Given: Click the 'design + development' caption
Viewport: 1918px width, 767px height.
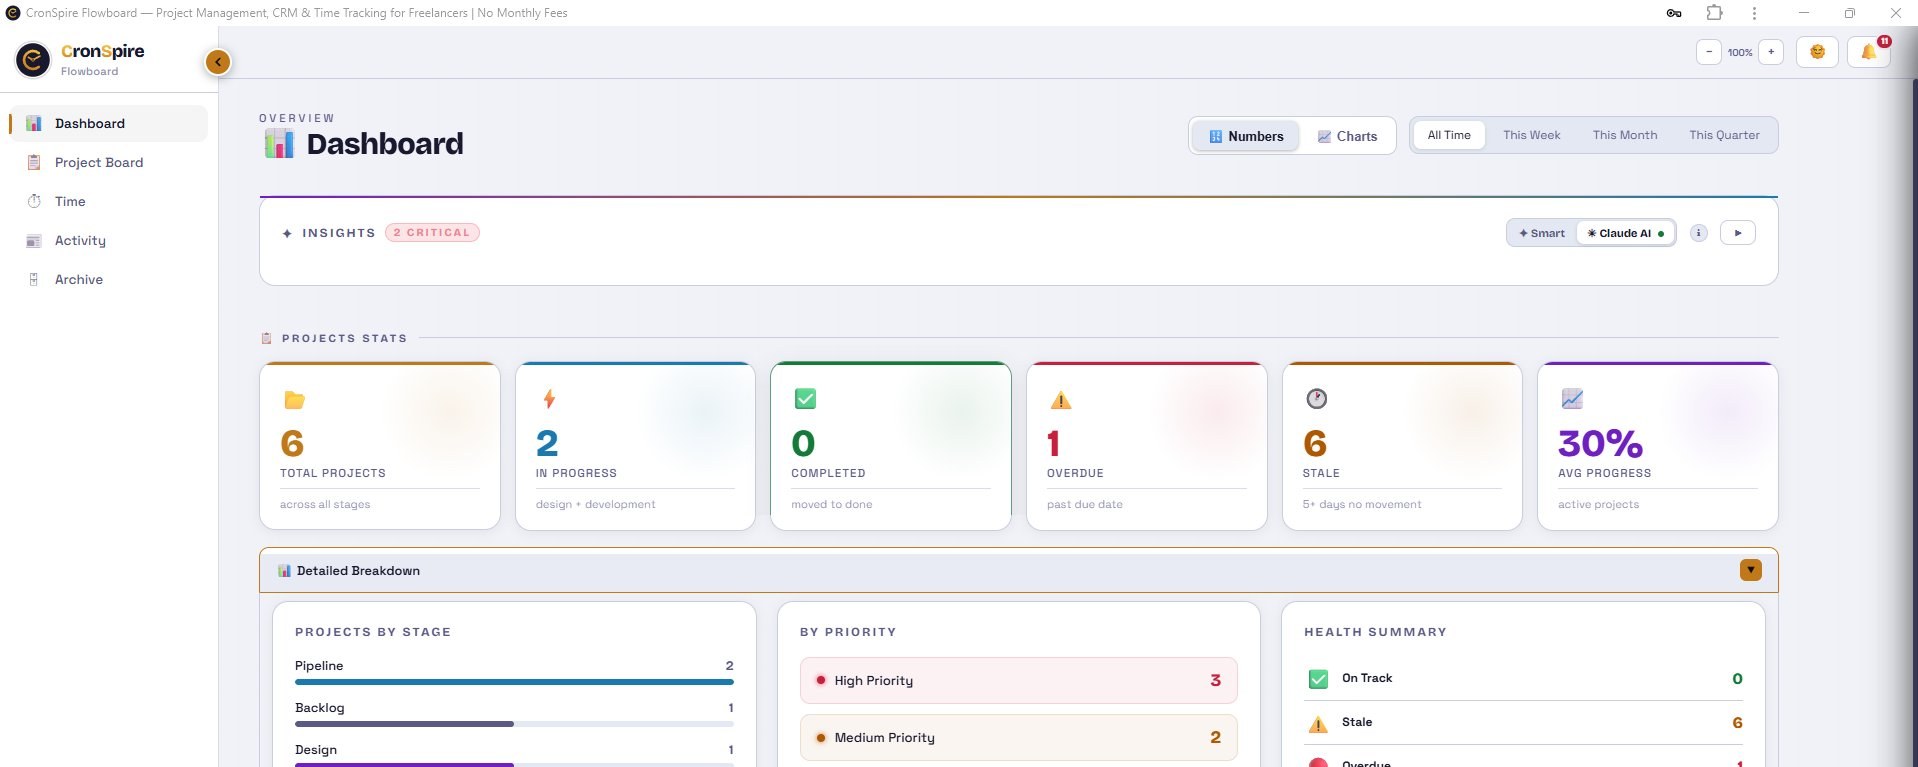Looking at the screenshot, I should click(x=595, y=504).
